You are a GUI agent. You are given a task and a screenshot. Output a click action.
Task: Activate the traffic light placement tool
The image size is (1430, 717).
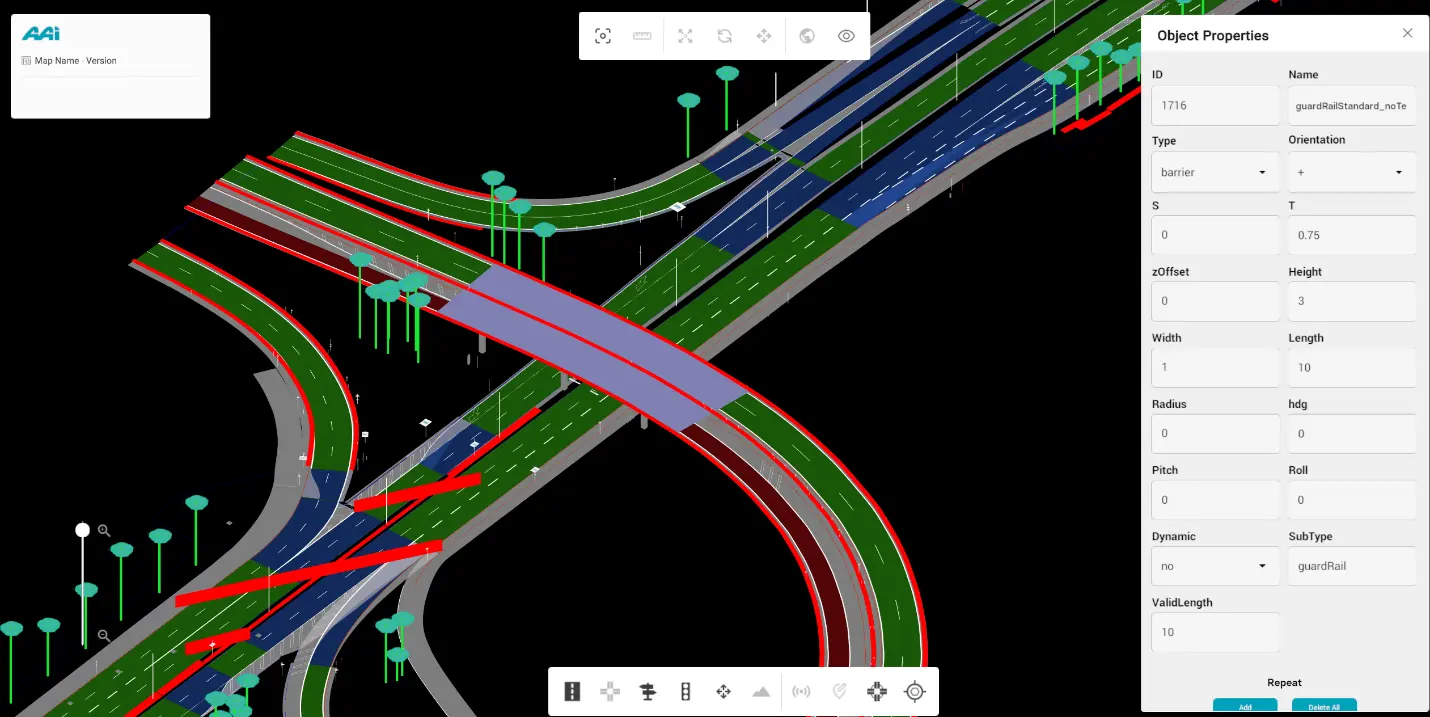pyautogui.click(x=685, y=691)
